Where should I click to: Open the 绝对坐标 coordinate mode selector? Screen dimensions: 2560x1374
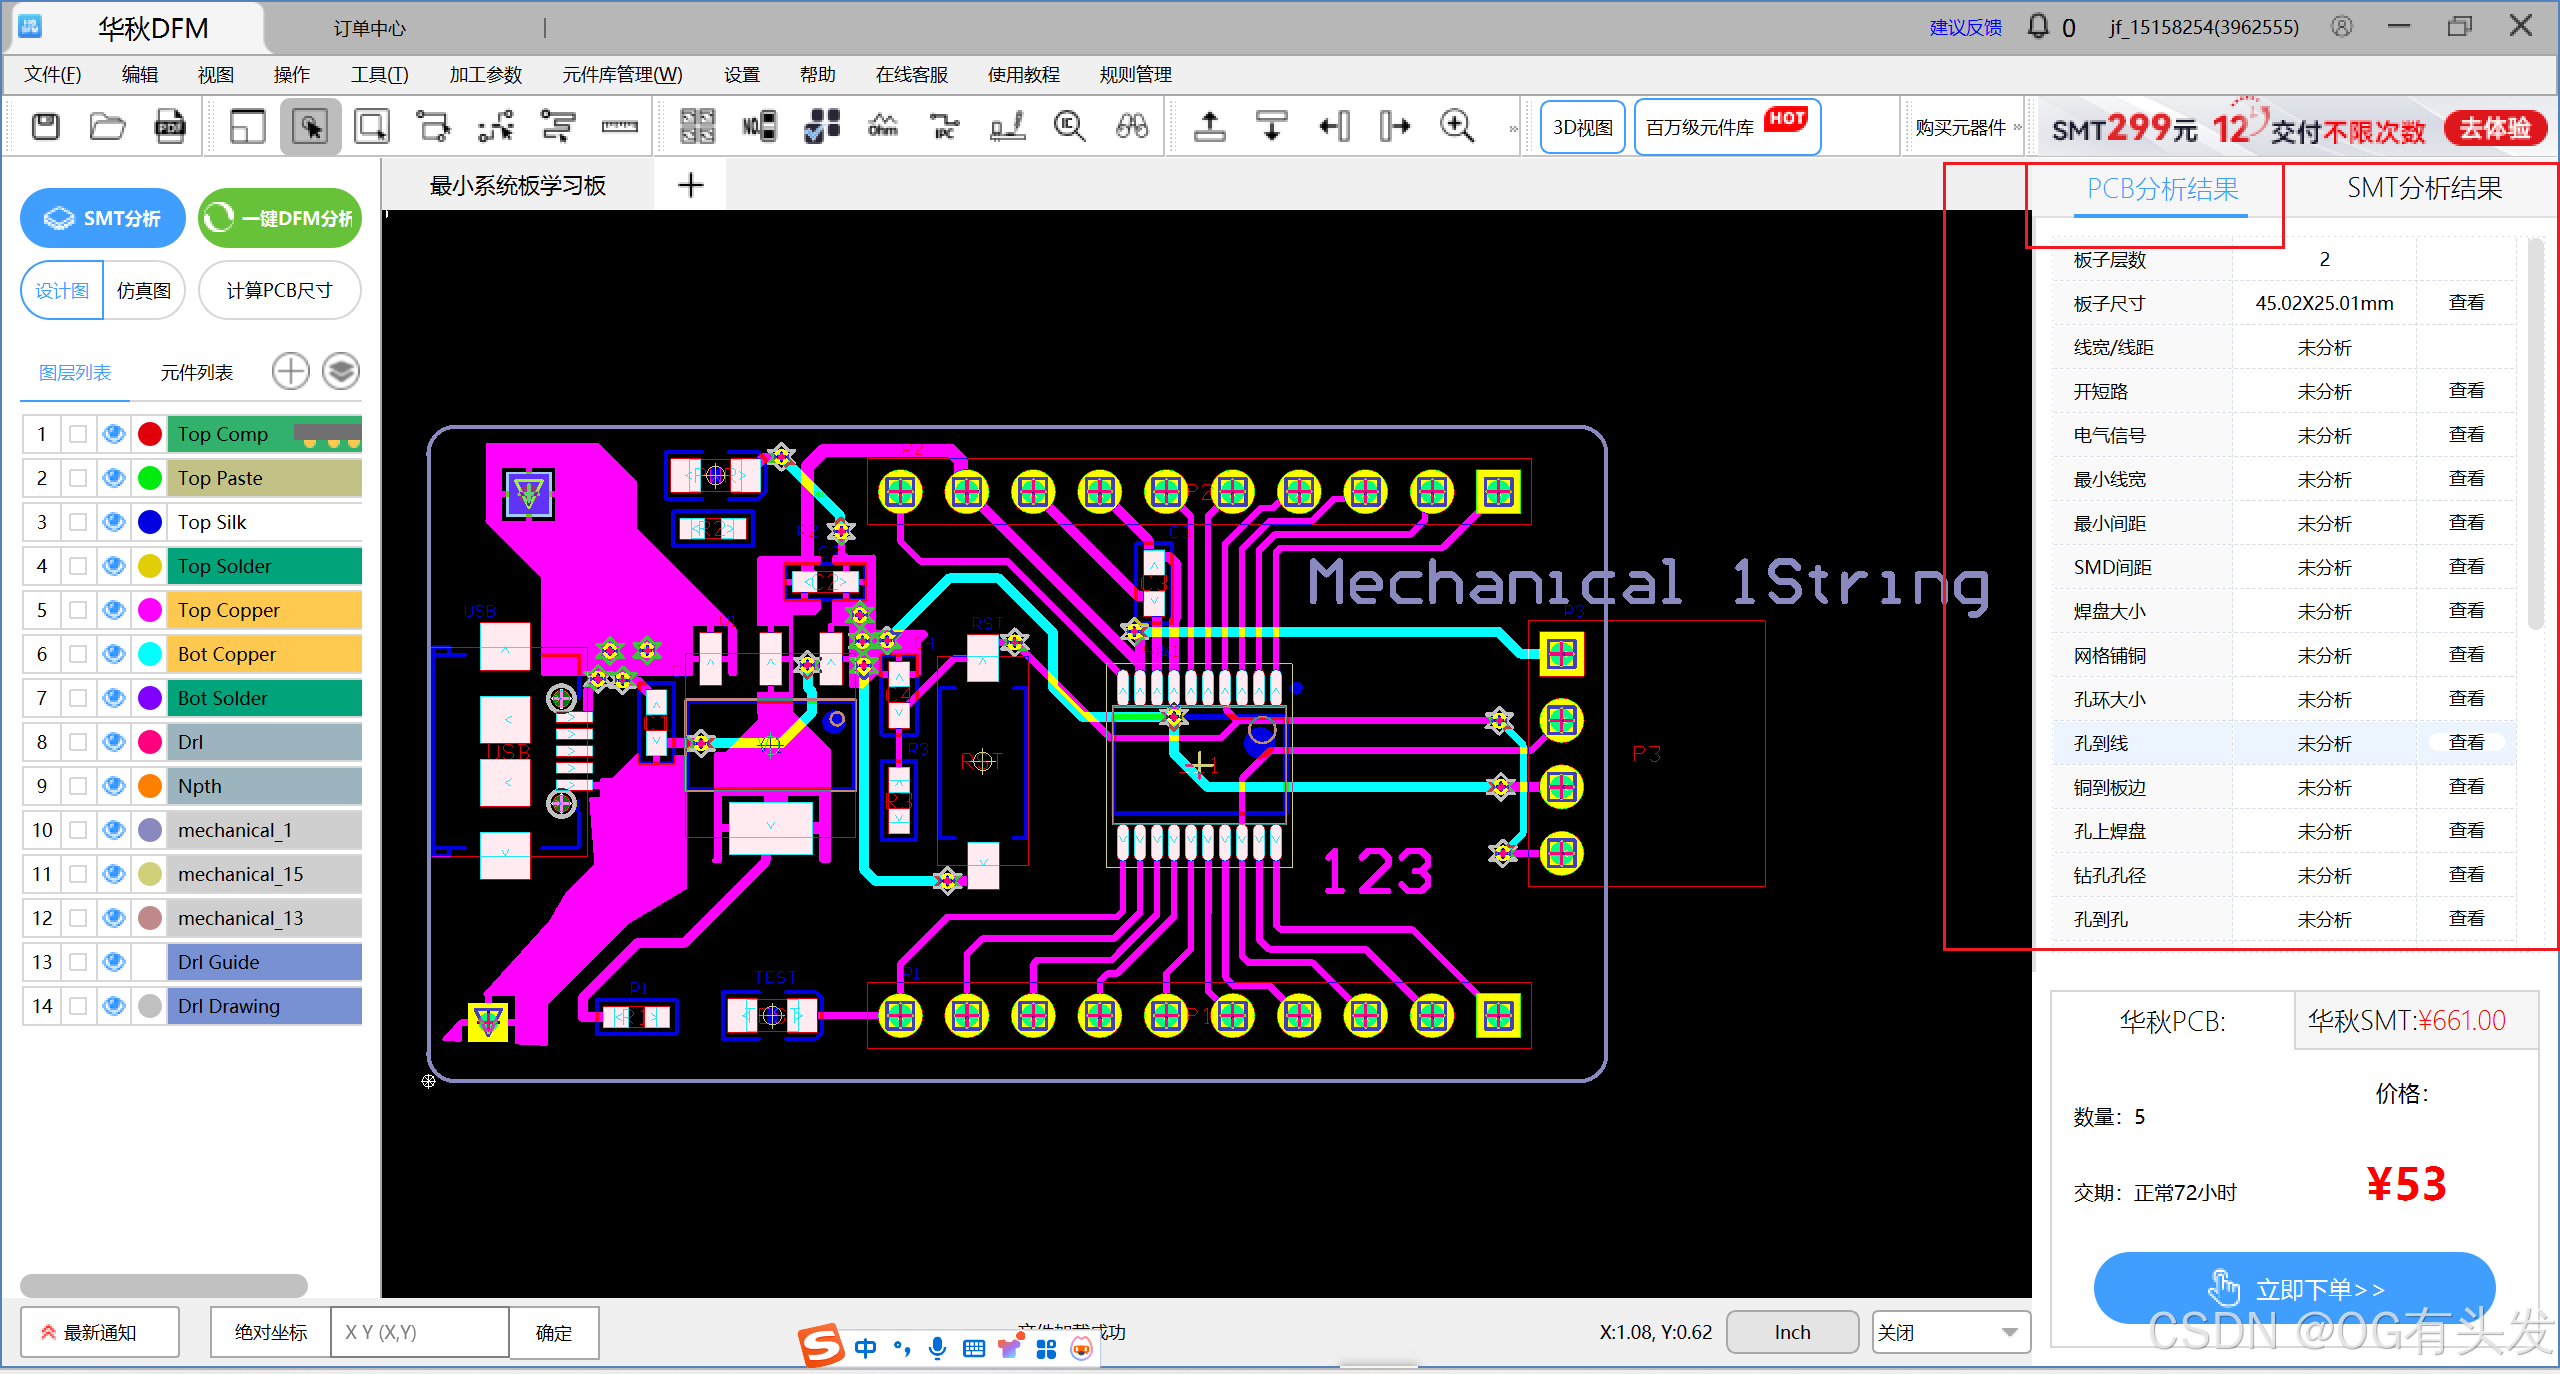pyautogui.click(x=270, y=1332)
